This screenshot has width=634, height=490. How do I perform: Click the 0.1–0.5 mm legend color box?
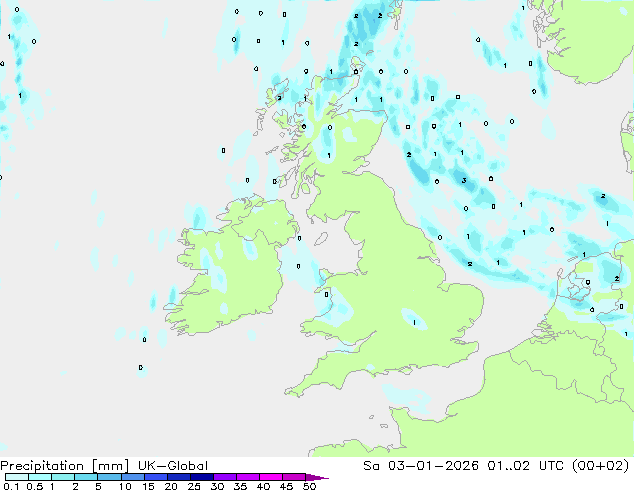(17, 477)
